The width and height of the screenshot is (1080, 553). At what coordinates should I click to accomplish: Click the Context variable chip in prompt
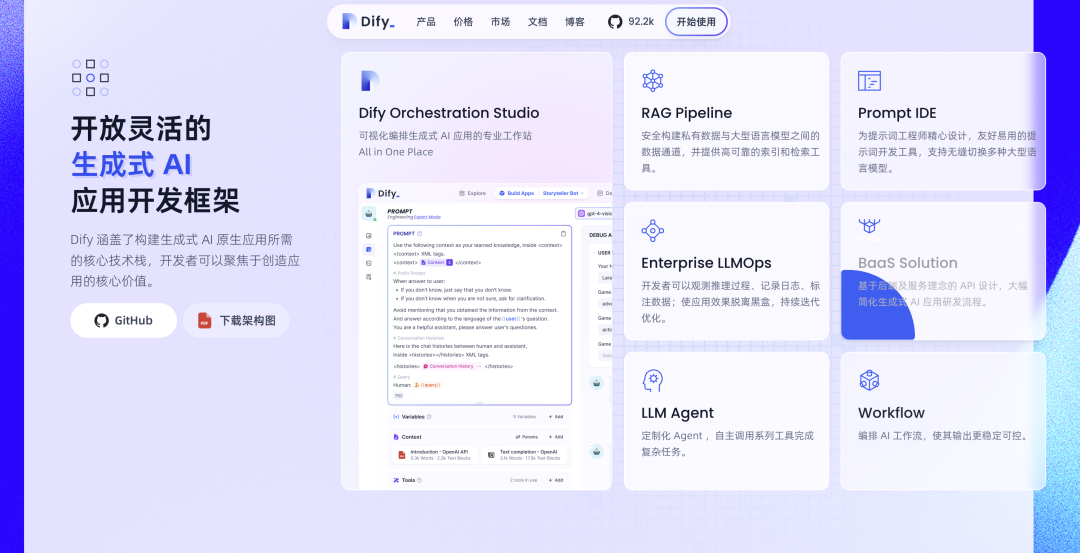(436, 262)
